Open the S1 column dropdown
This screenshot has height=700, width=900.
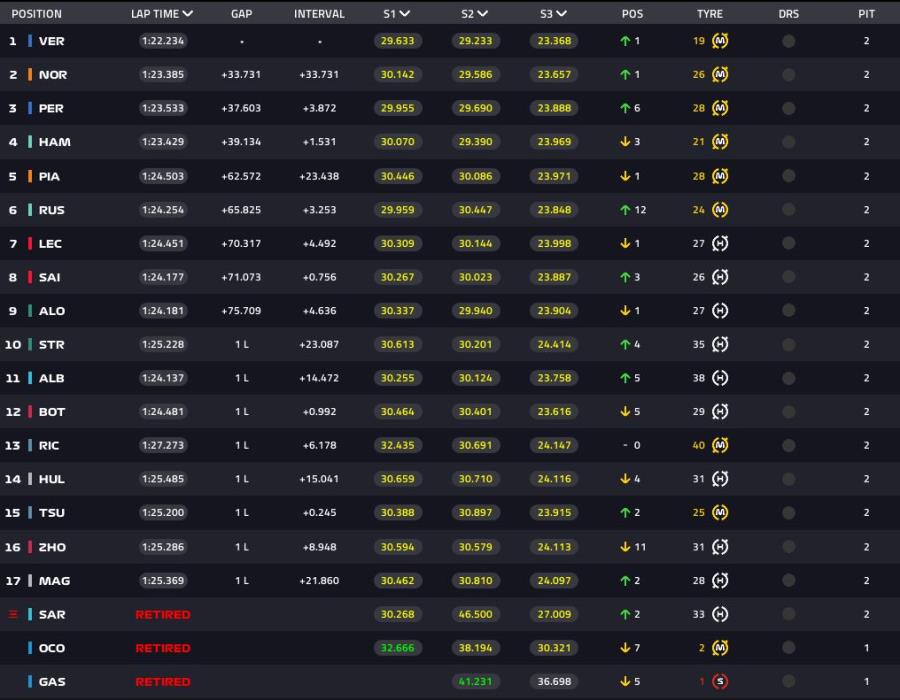coord(404,14)
